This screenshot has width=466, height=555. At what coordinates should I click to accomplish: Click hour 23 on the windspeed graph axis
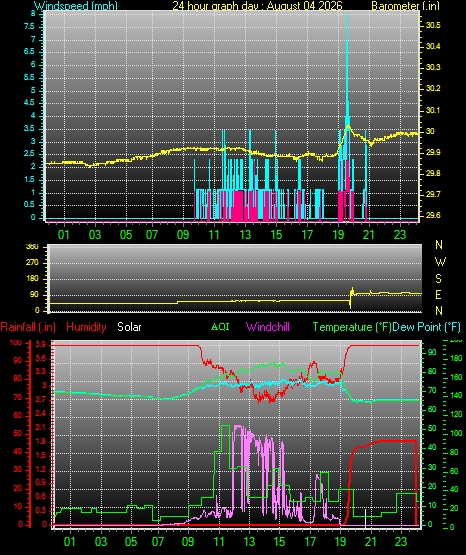point(400,235)
